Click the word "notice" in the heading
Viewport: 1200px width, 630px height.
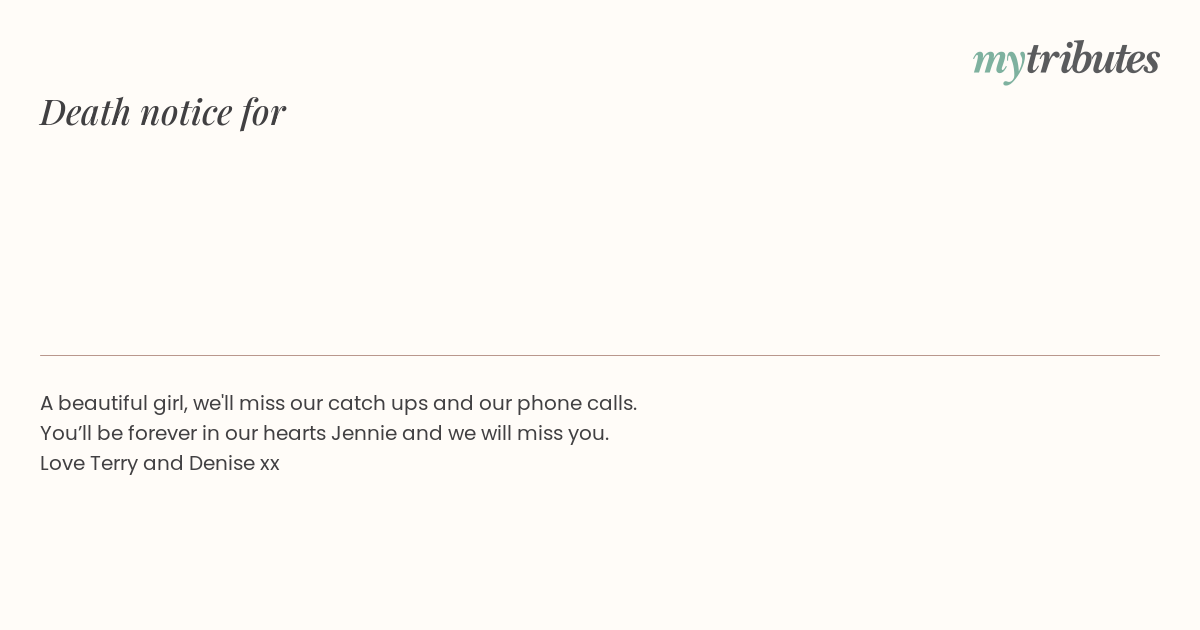tap(186, 112)
